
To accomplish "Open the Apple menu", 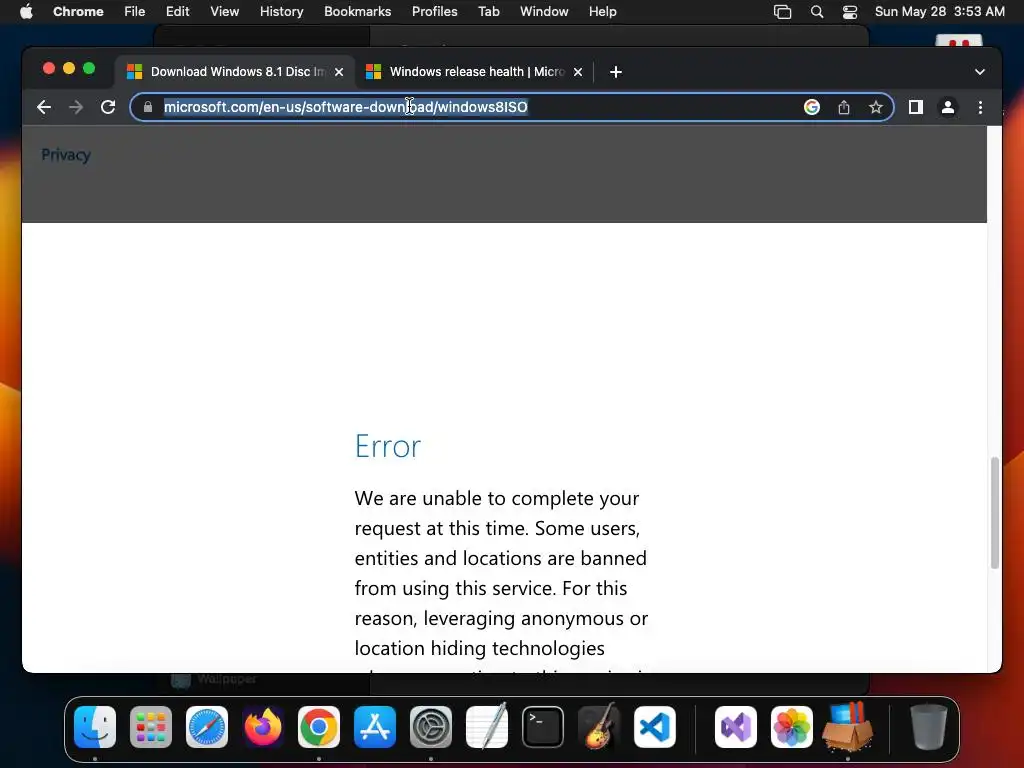I will 26,12.
